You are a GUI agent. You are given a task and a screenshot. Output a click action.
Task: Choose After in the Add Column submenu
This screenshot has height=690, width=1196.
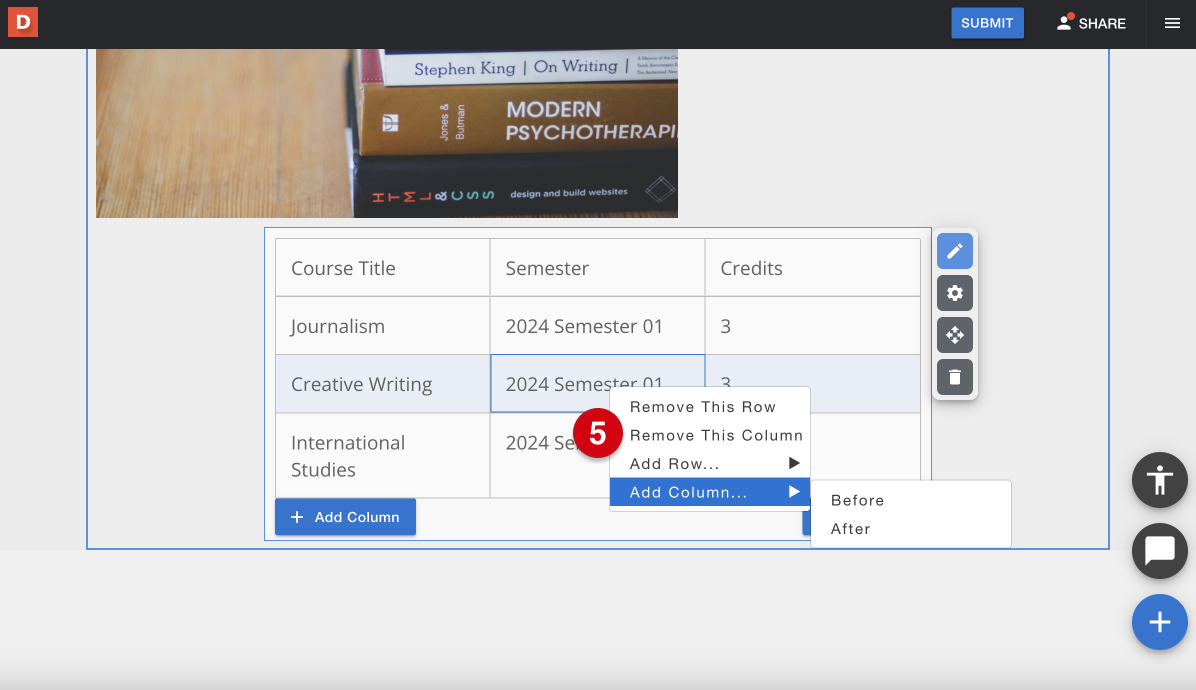point(851,529)
